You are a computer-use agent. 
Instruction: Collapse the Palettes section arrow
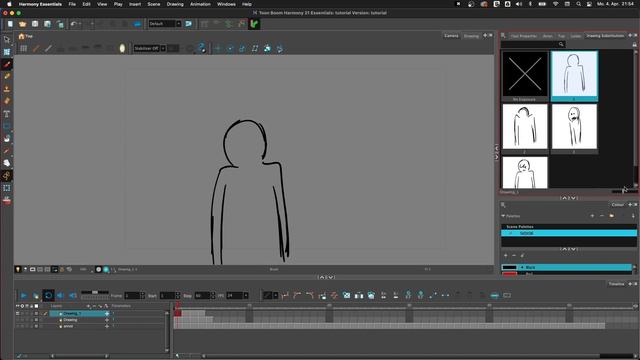503,216
